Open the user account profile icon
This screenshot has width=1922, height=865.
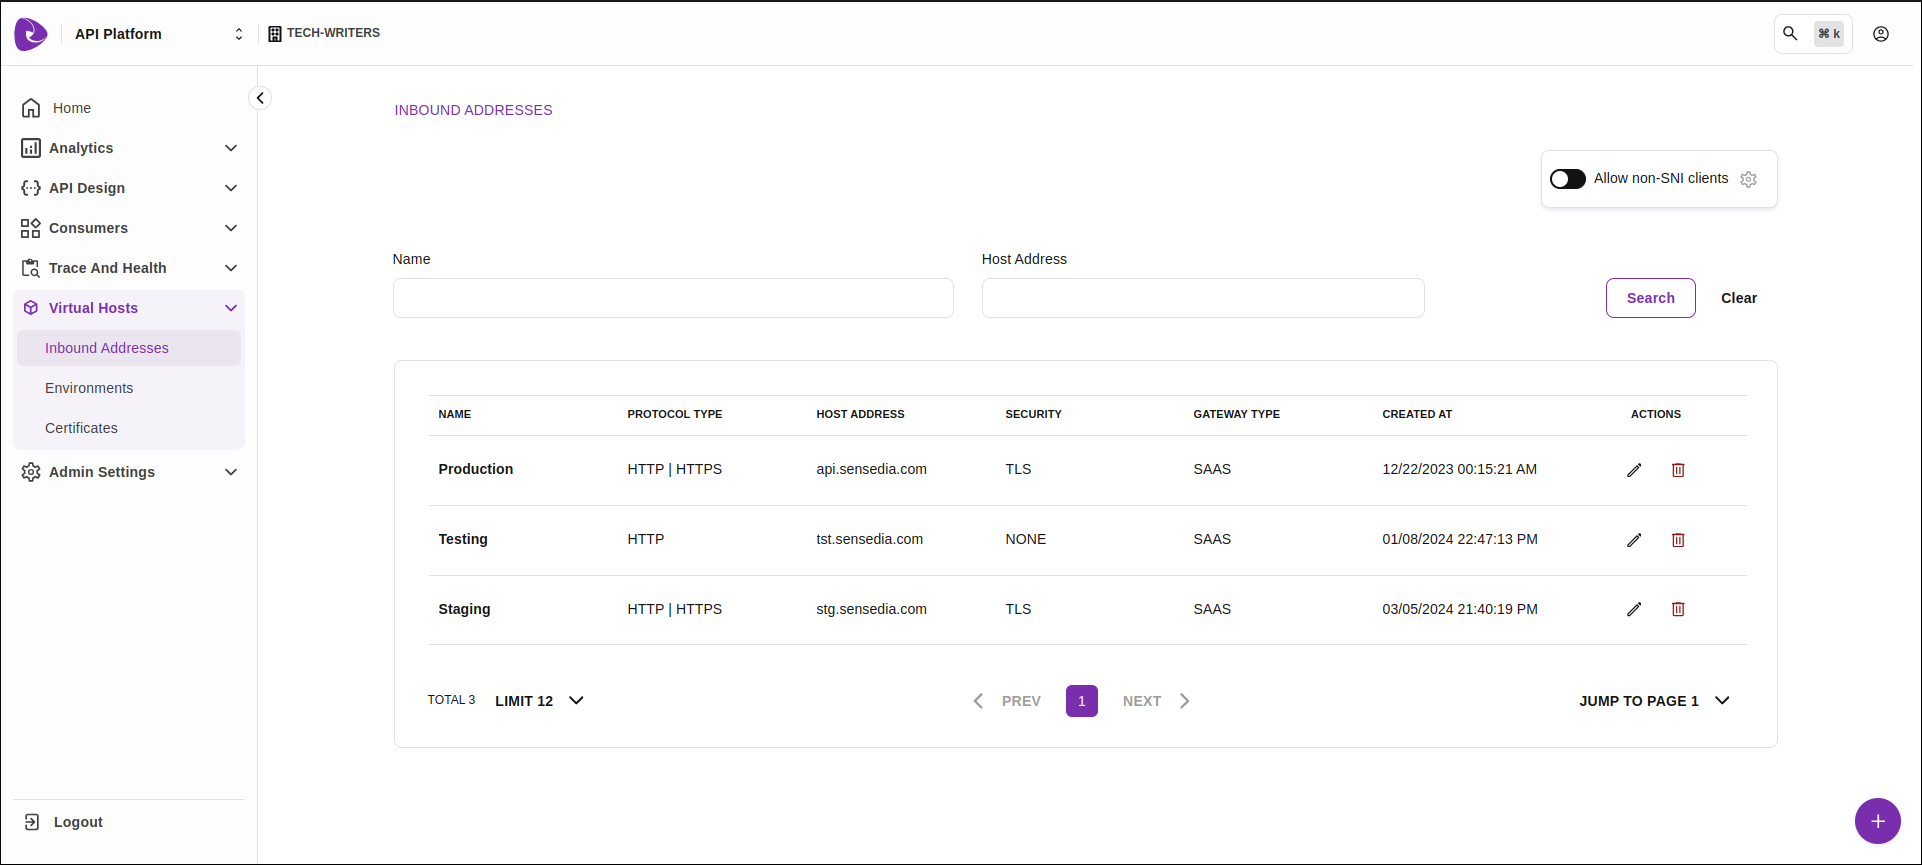[1880, 34]
